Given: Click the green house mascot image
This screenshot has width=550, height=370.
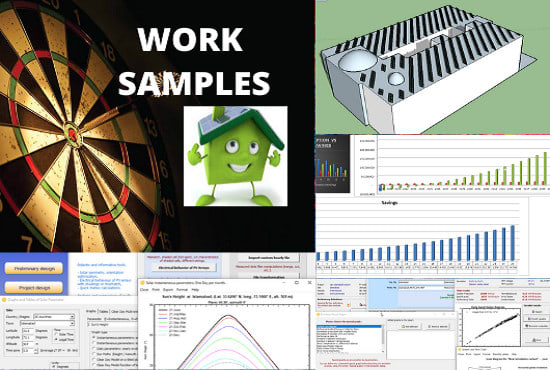Looking at the screenshot, I should (x=236, y=156).
